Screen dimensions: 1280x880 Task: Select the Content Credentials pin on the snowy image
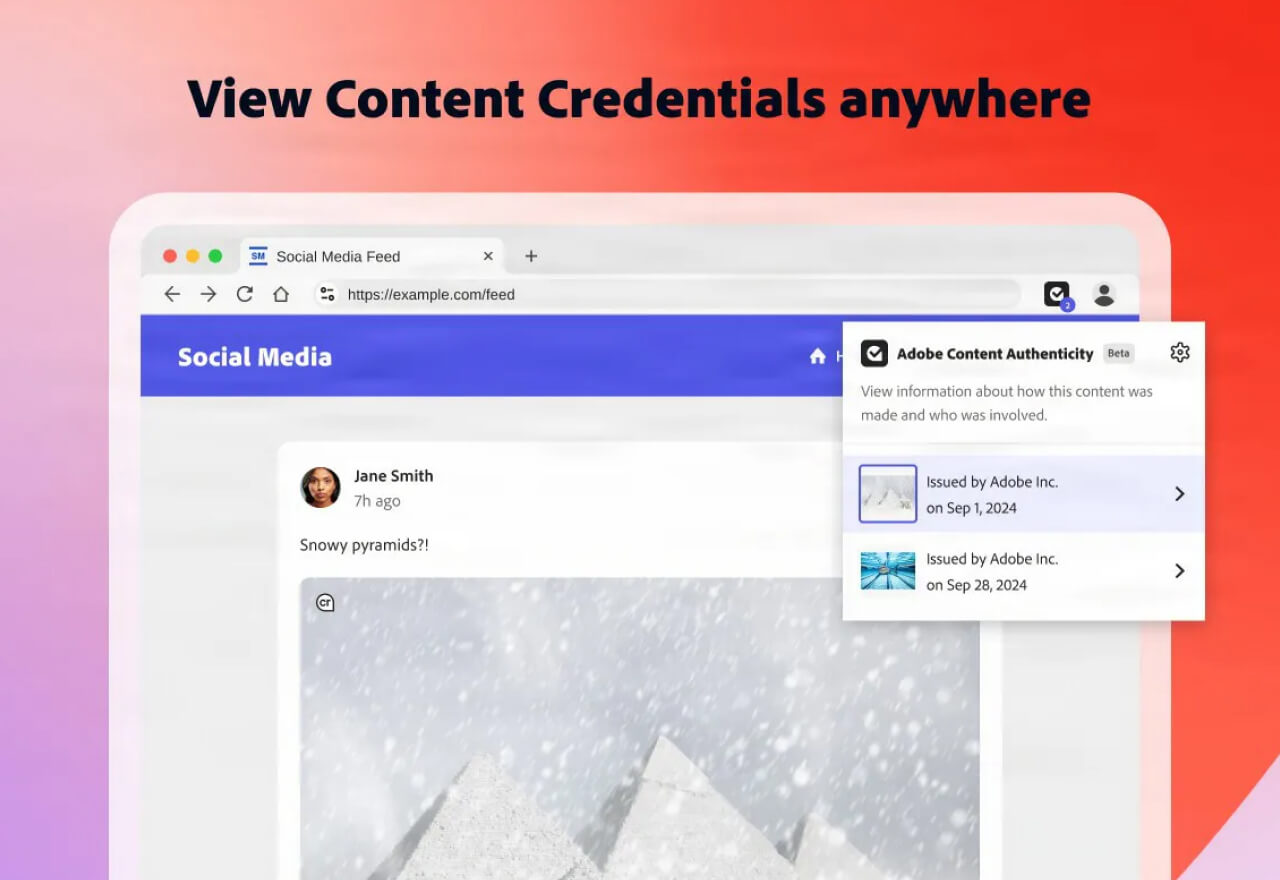tap(325, 602)
